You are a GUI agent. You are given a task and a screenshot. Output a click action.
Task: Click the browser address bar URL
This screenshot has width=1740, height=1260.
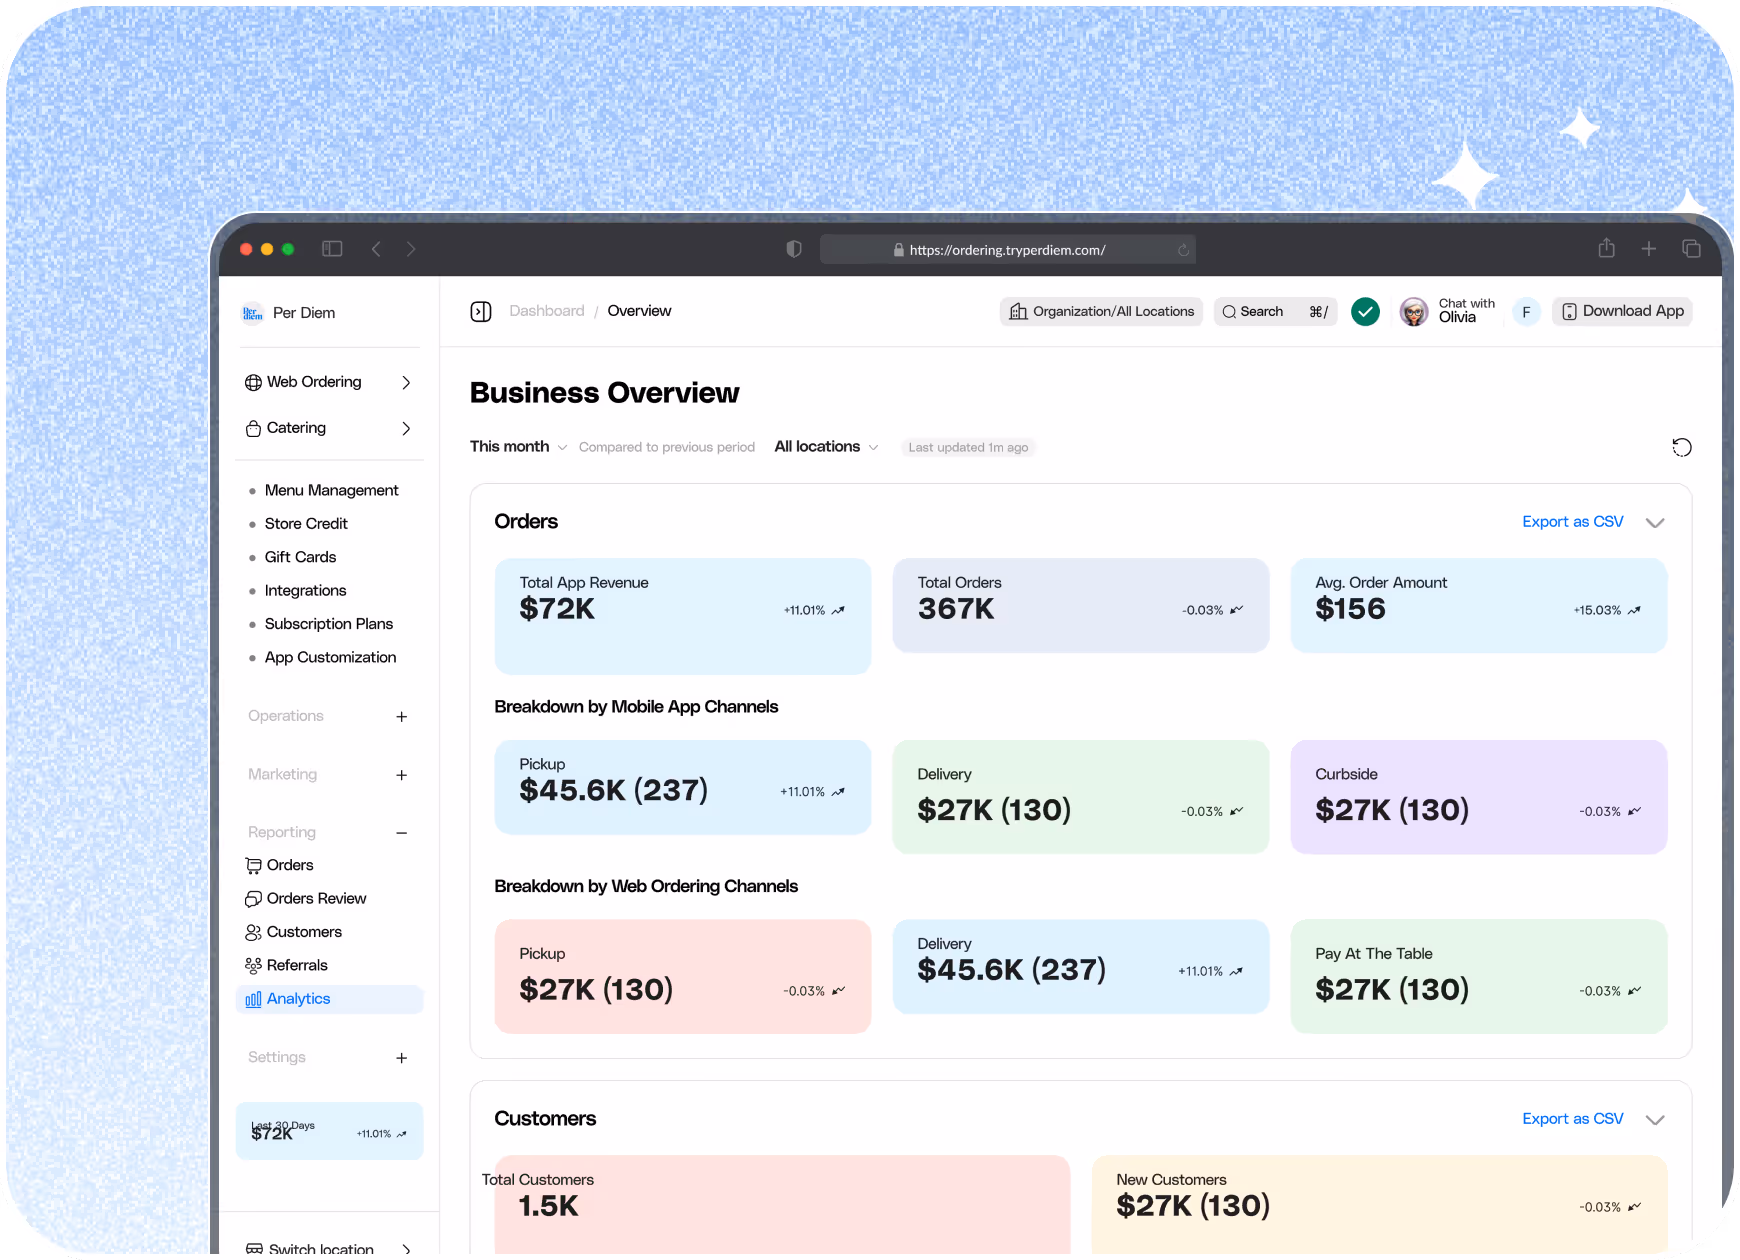click(x=1007, y=250)
